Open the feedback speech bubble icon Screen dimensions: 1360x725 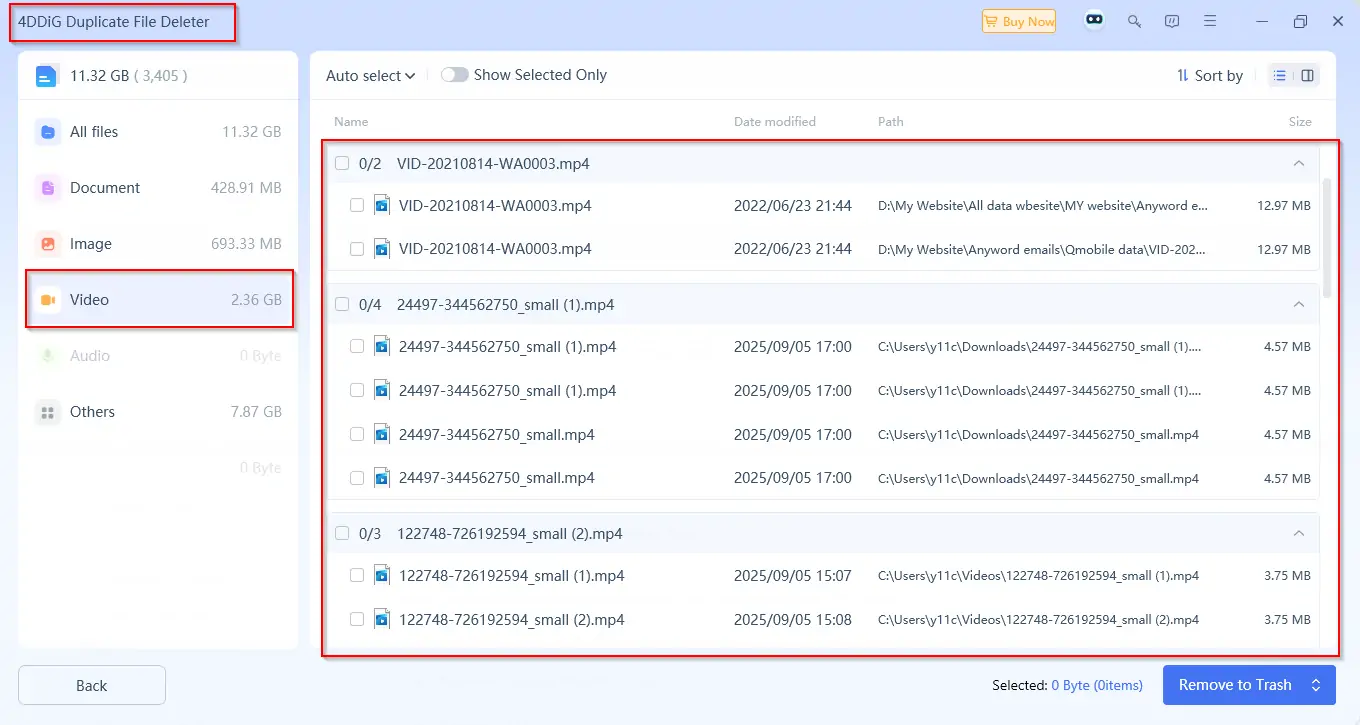coord(1172,21)
